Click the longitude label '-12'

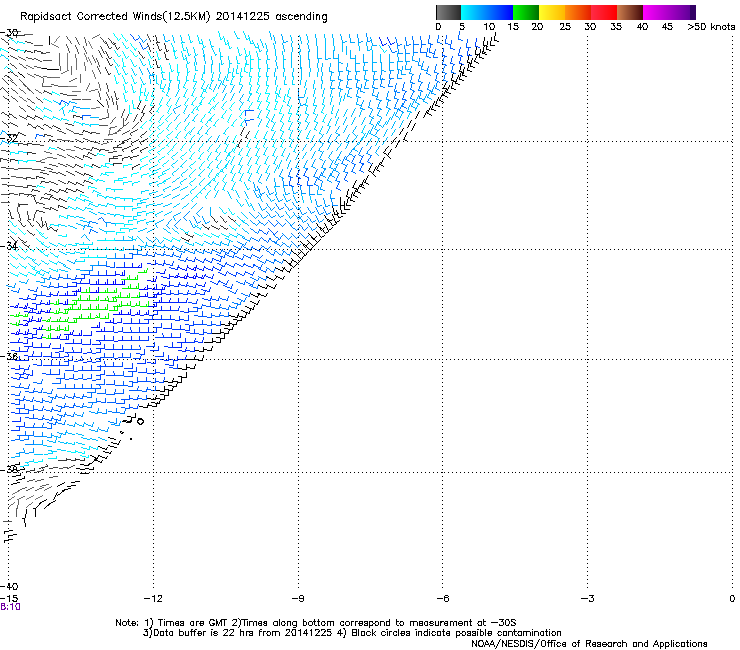click(153, 599)
